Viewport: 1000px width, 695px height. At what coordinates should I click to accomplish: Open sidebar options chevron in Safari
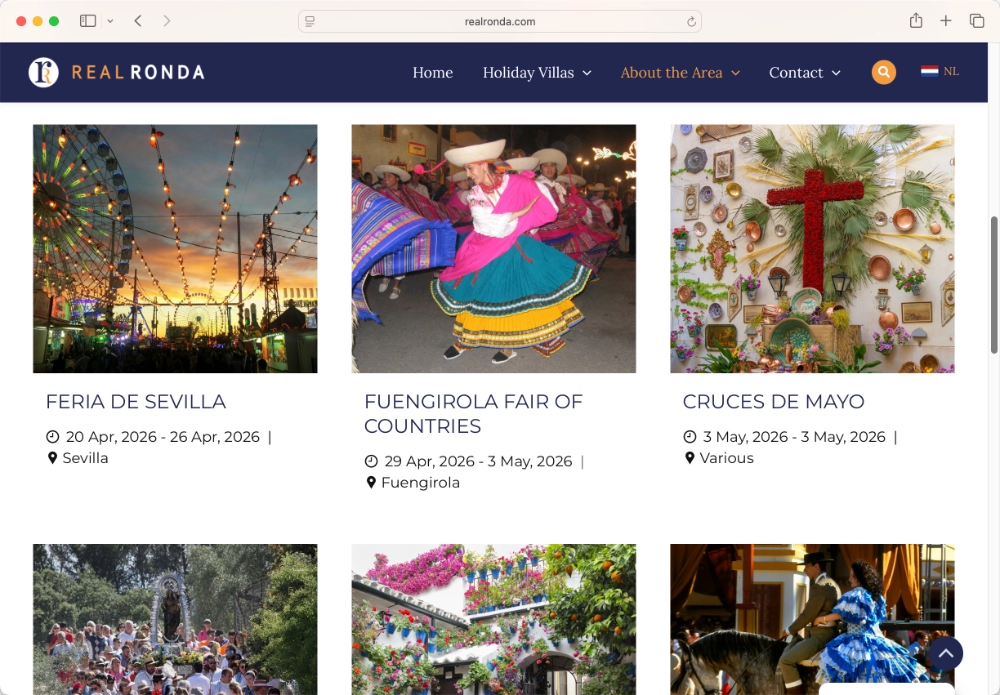110,21
